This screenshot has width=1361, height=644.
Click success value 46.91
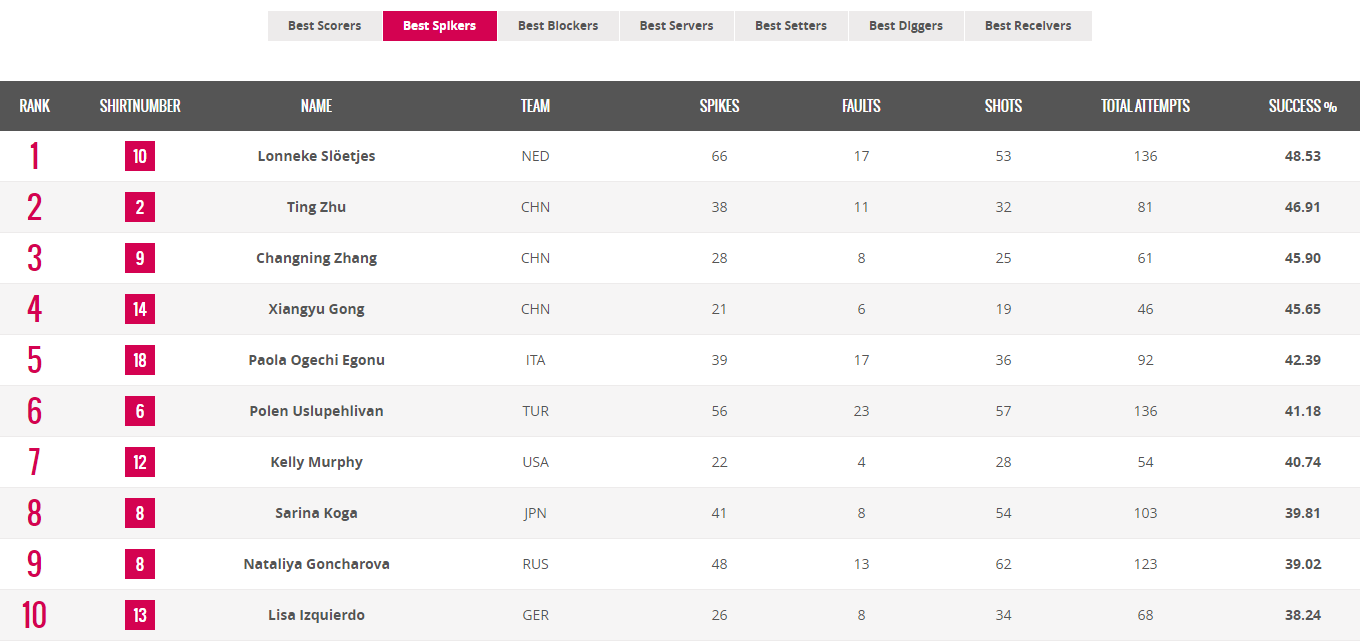pyautogui.click(x=1302, y=207)
